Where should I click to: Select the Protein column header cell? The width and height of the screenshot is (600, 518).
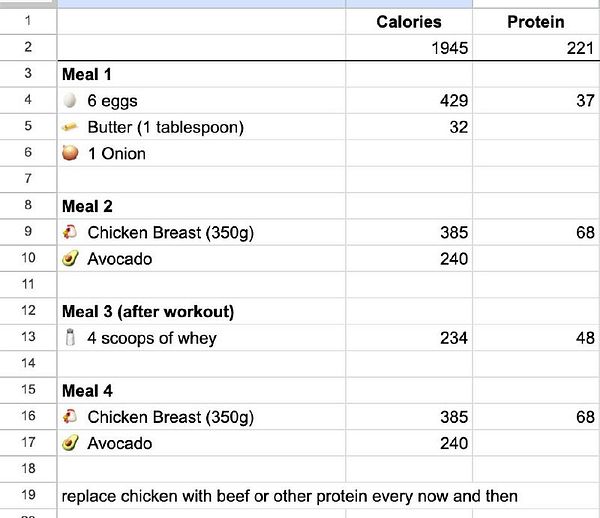535,22
